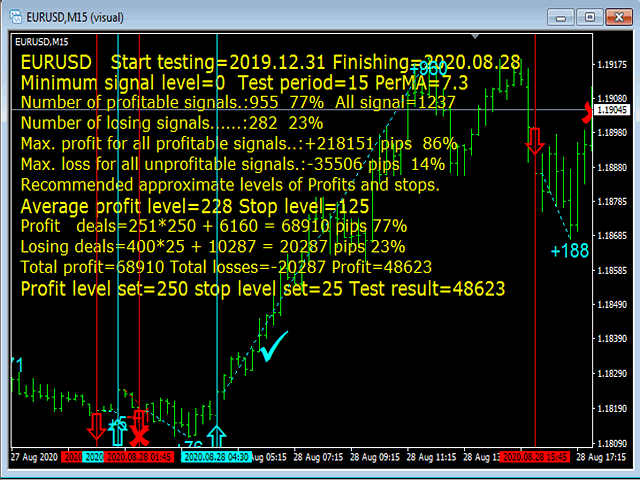Screen dimensions: 640x480
Task: Select the cyan up arrow beside the red X
Action: (x=118, y=433)
